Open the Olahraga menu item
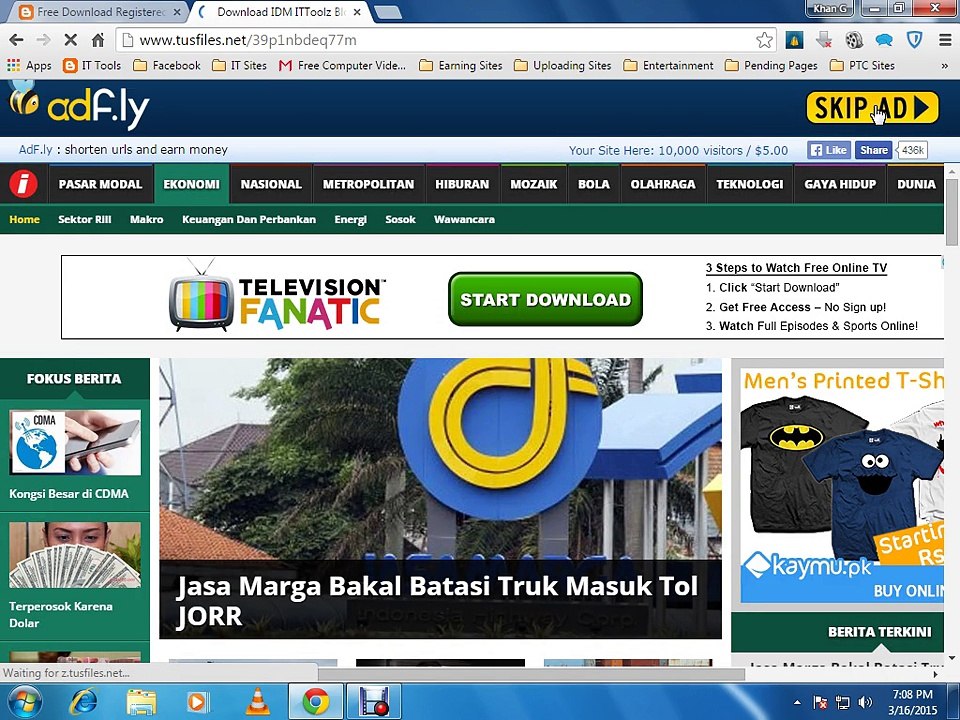Image resolution: width=960 pixels, height=720 pixels. [663, 184]
